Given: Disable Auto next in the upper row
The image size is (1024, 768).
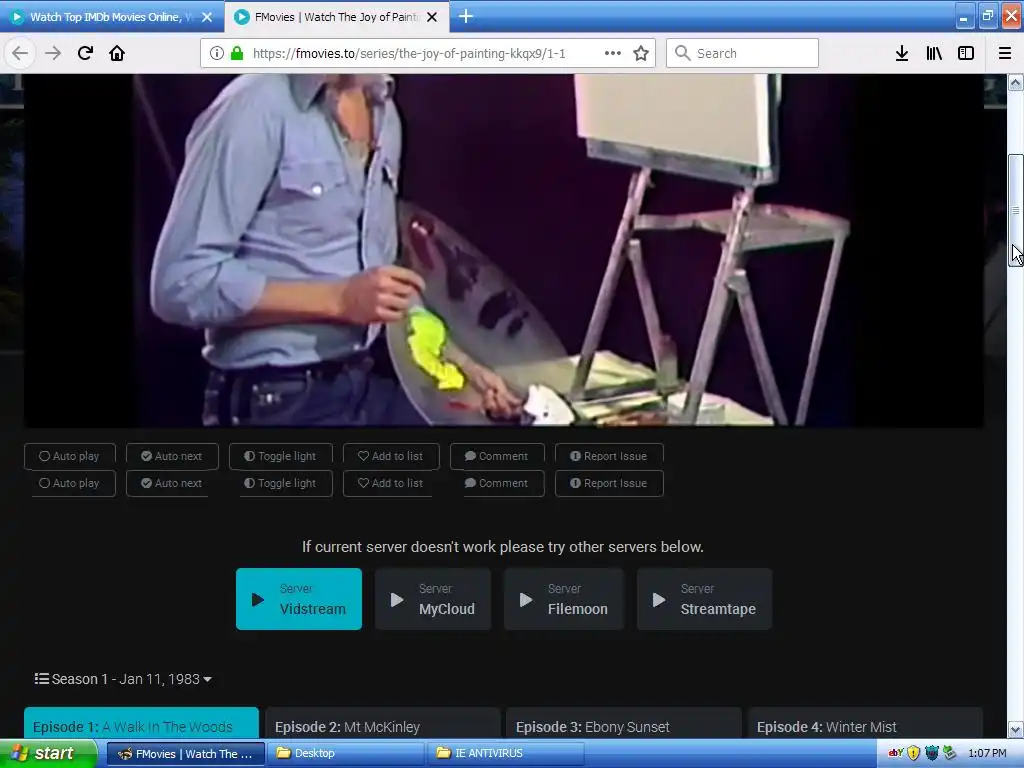Looking at the screenshot, I should pyautogui.click(x=172, y=456).
